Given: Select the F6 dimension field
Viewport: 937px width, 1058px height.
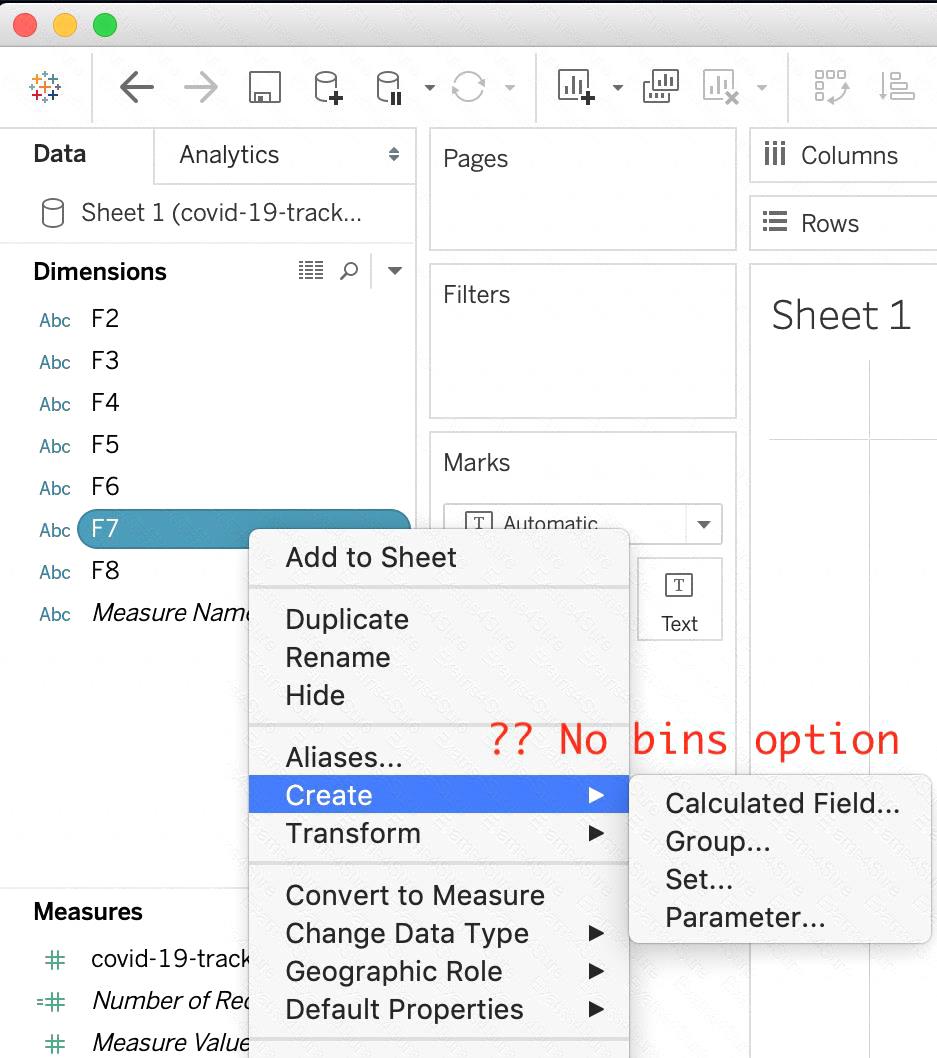Looking at the screenshot, I should click(x=105, y=486).
